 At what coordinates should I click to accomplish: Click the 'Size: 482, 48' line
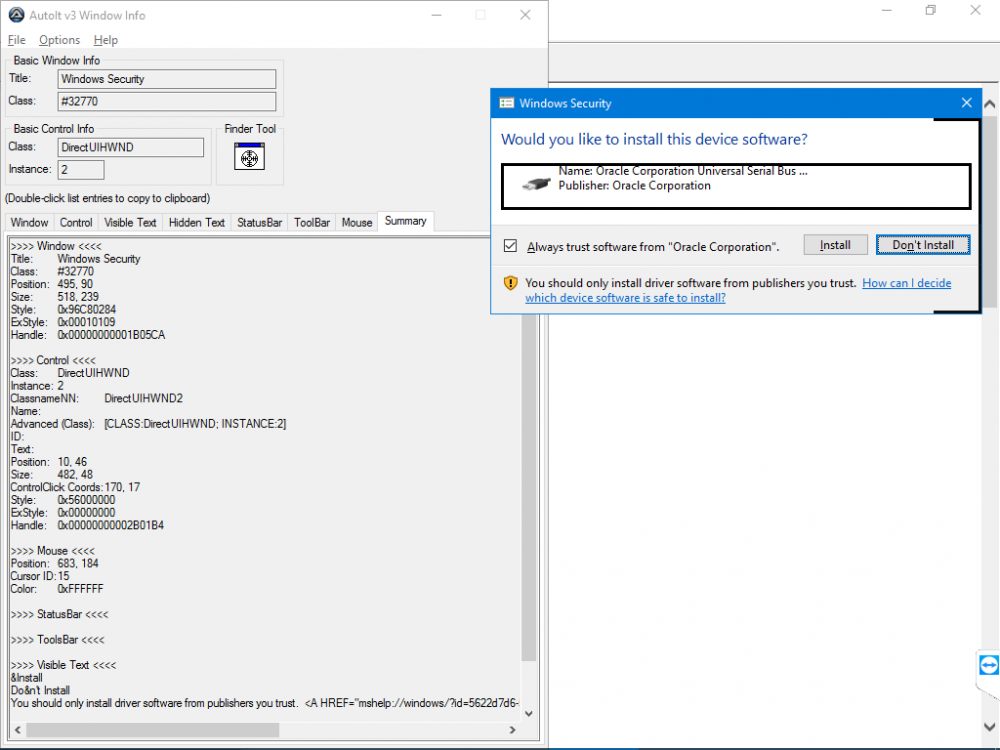pyautogui.click(x=52, y=474)
